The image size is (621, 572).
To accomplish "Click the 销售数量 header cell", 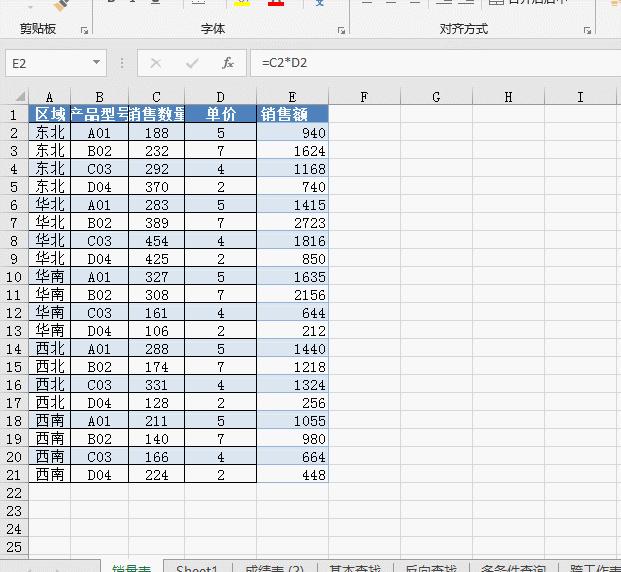I will (x=156, y=114).
